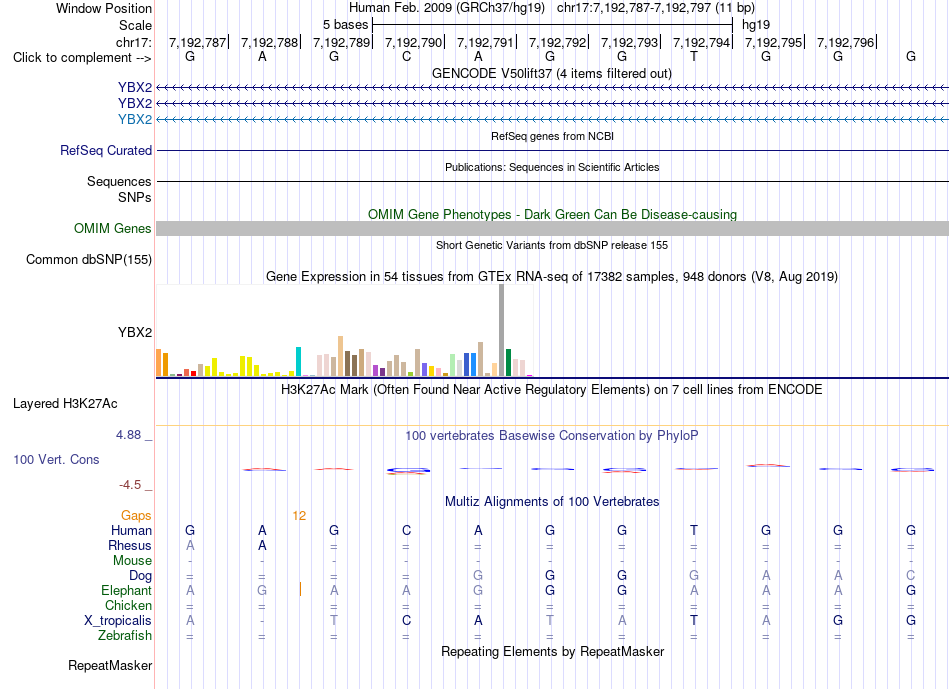The width and height of the screenshot is (950, 689).
Task: Click the gray OMIM Genes bar
Action: click(x=552, y=228)
